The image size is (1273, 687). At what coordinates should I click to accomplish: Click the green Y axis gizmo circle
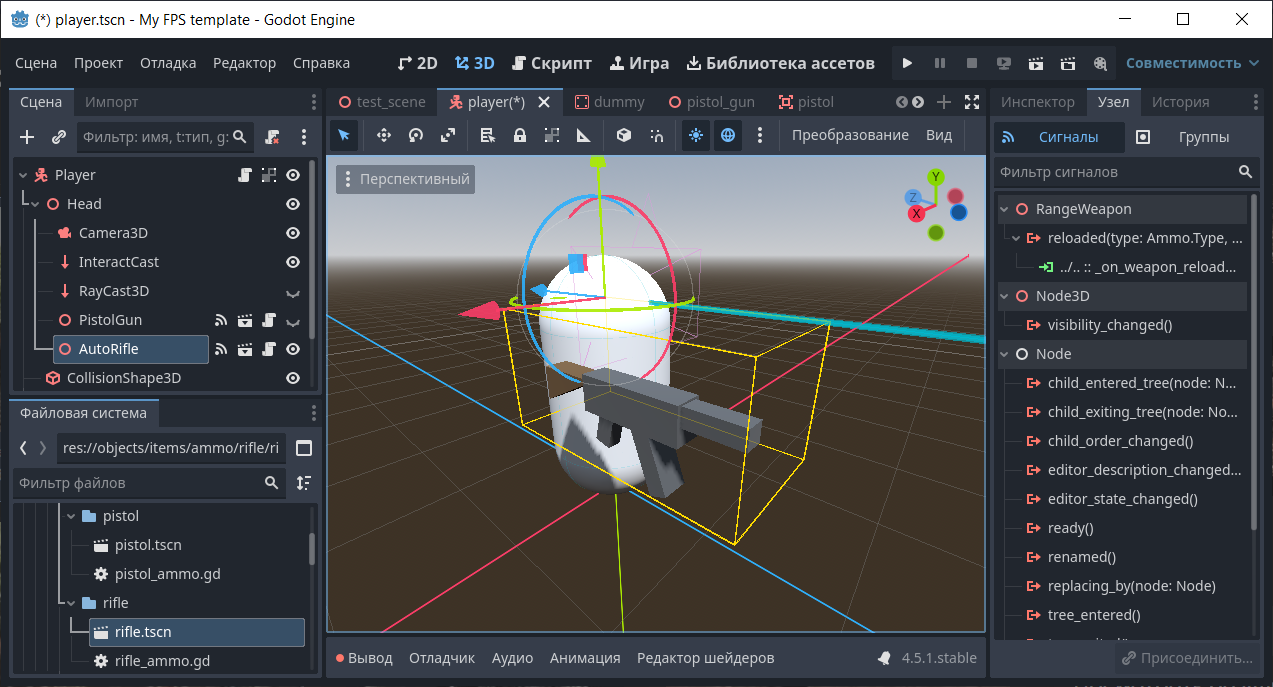(x=936, y=177)
